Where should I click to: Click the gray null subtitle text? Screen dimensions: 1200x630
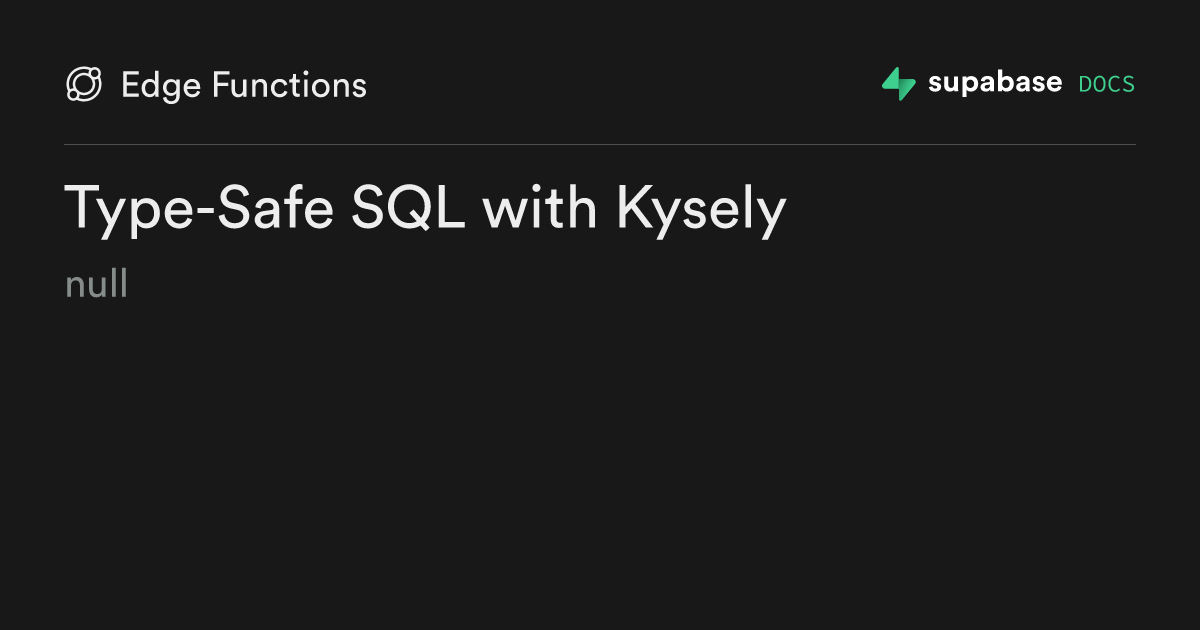pos(96,285)
